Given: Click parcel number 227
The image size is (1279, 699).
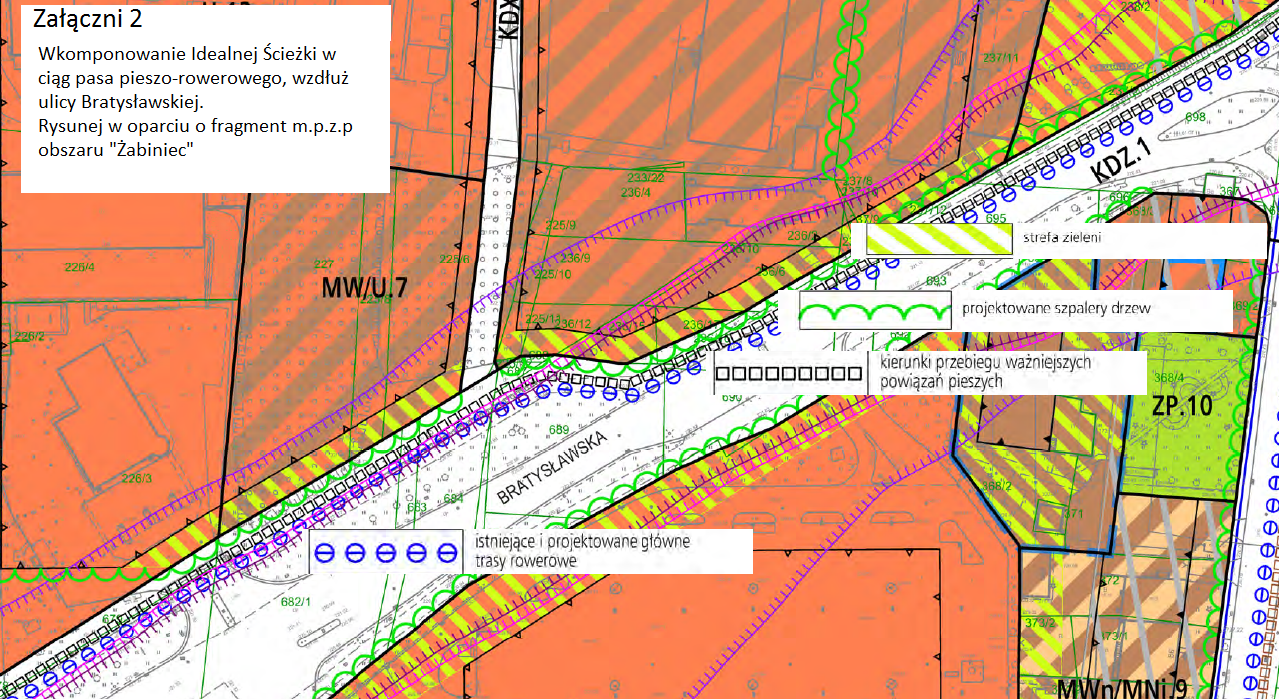Looking at the screenshot, I should coord(323,265).
